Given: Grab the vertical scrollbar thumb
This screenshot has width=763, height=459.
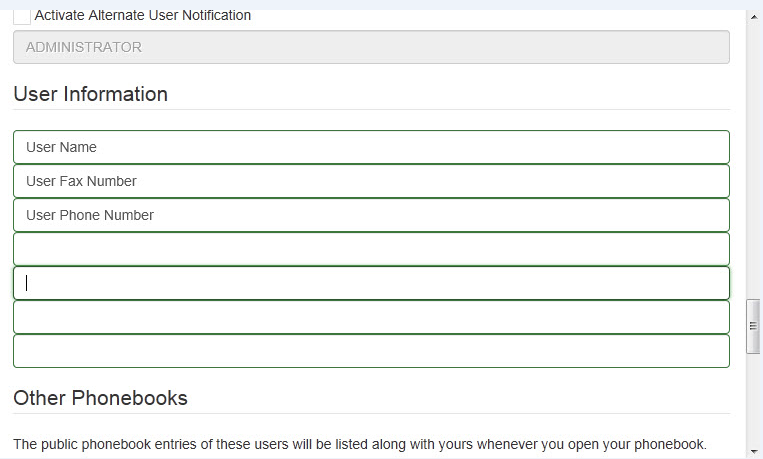Looking at the screenshot, I should point(754,324).
